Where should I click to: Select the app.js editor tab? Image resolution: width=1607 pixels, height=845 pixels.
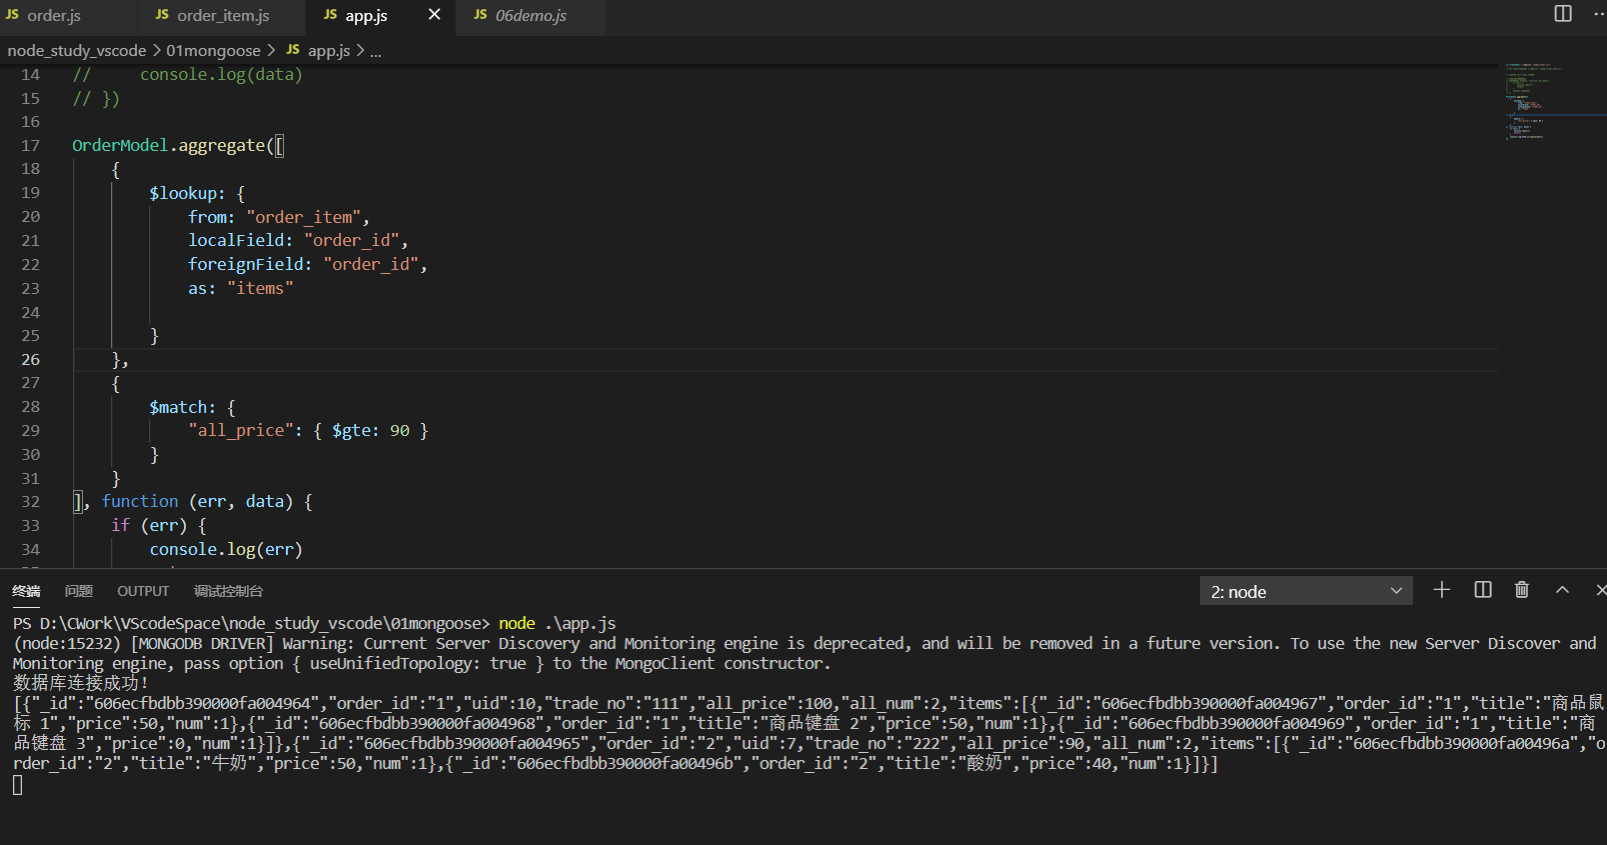coord(366,16)
